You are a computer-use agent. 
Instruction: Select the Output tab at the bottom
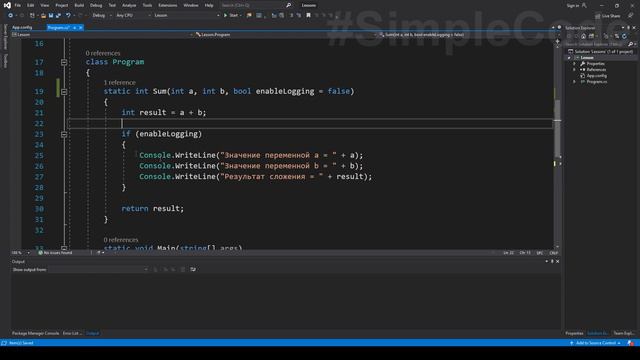pos(93,333)
